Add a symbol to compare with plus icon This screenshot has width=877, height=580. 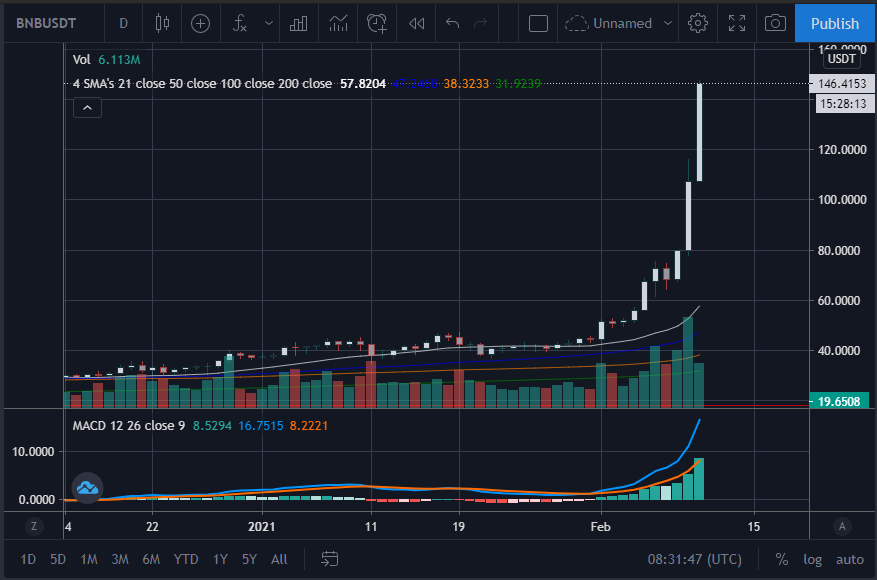[x=200, y=23]
